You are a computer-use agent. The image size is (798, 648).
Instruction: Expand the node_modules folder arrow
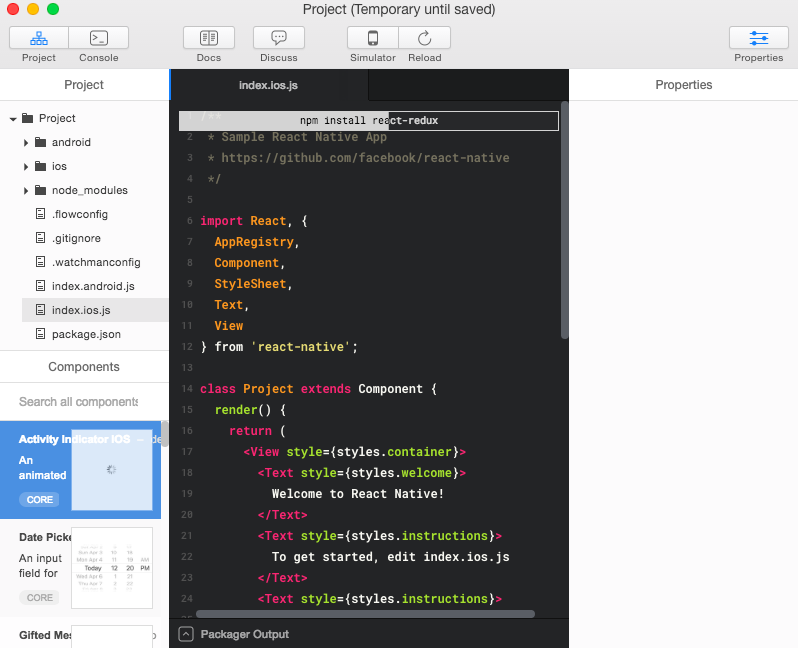pyautogui.click(x=26, y=191)
